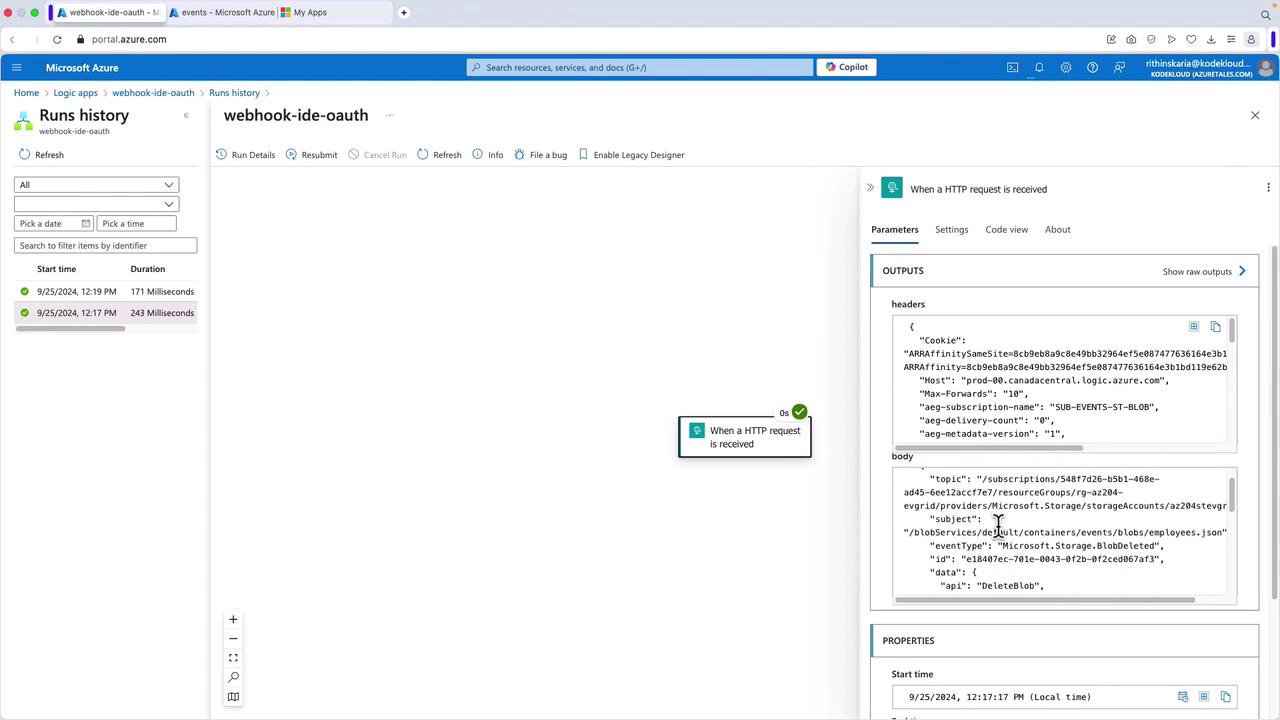Close the webhook-ide-oauth blade
1280x720 pixels.
point(1255,115)
